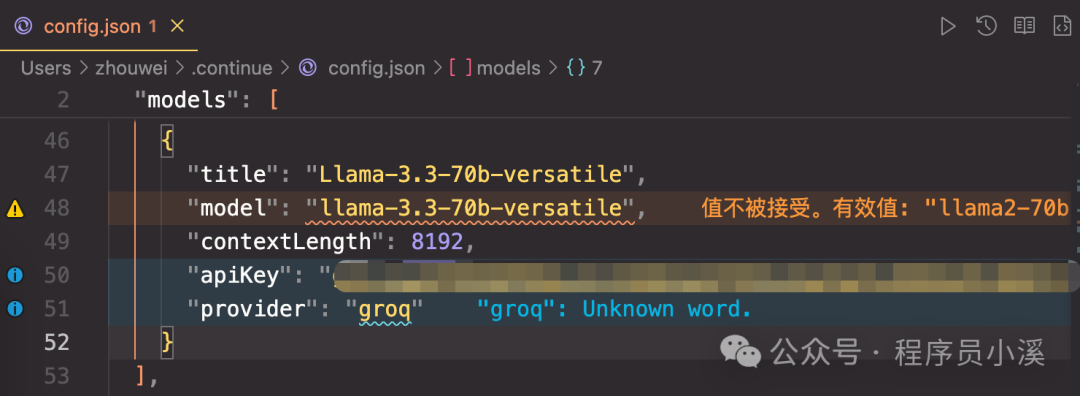
Task: Click line number 49 in gutter
Action: click(x=55, y=242)
